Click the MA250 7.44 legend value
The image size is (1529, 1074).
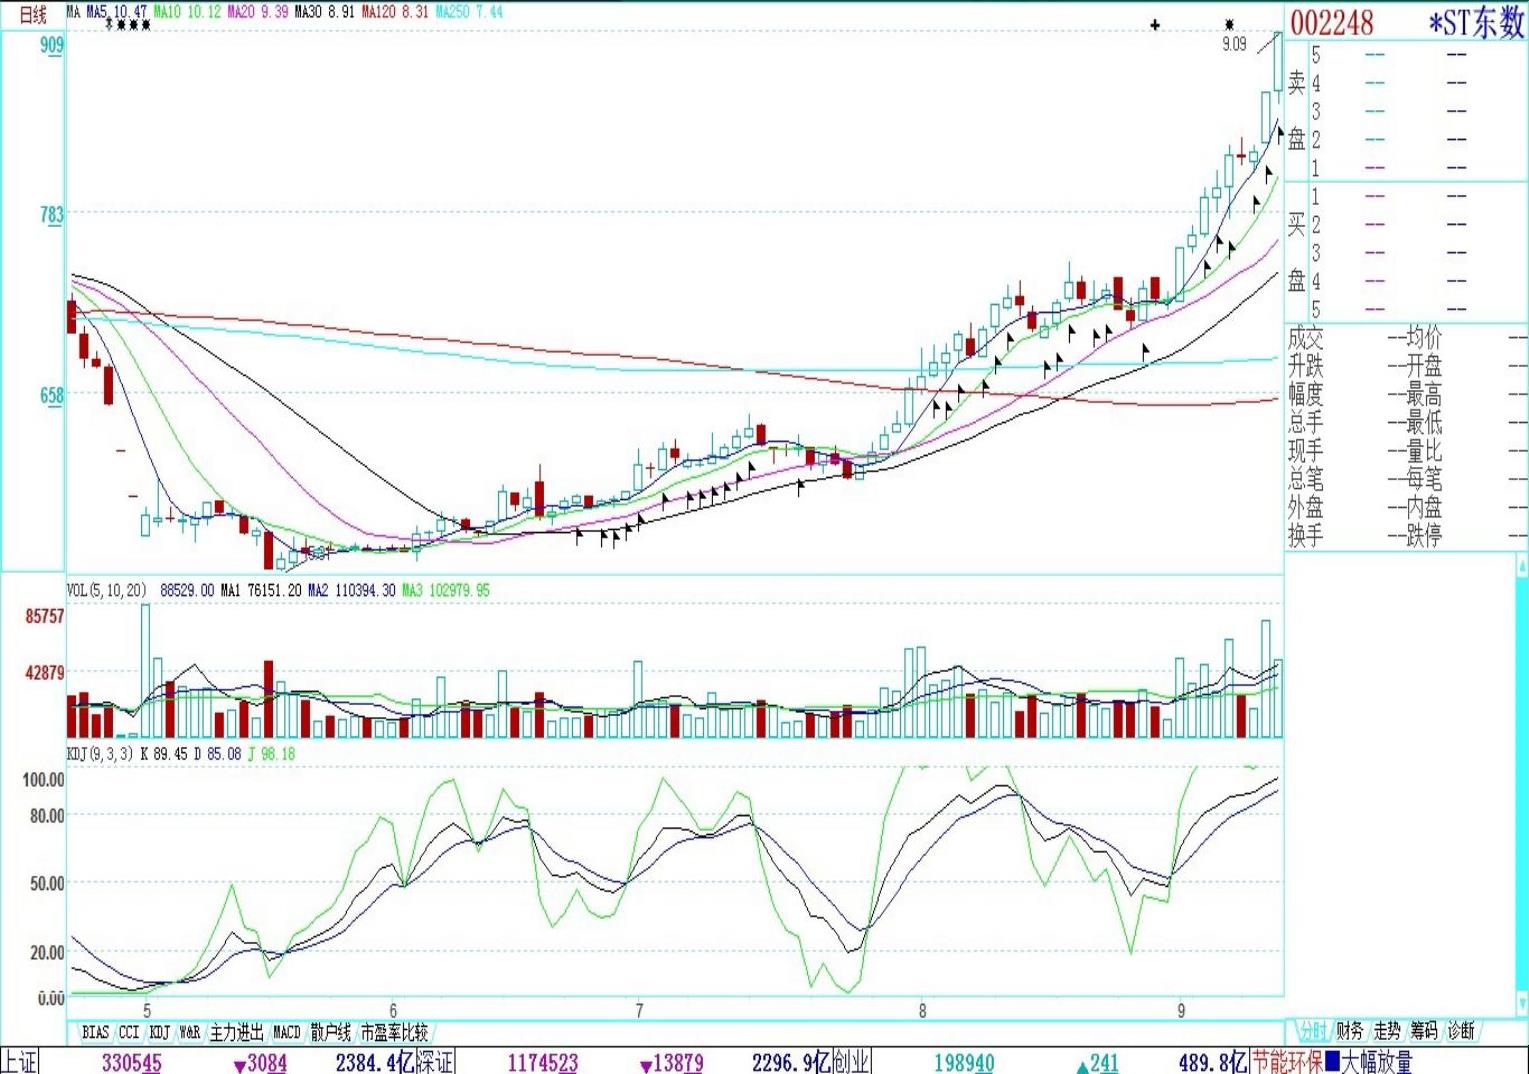point(469,12)
